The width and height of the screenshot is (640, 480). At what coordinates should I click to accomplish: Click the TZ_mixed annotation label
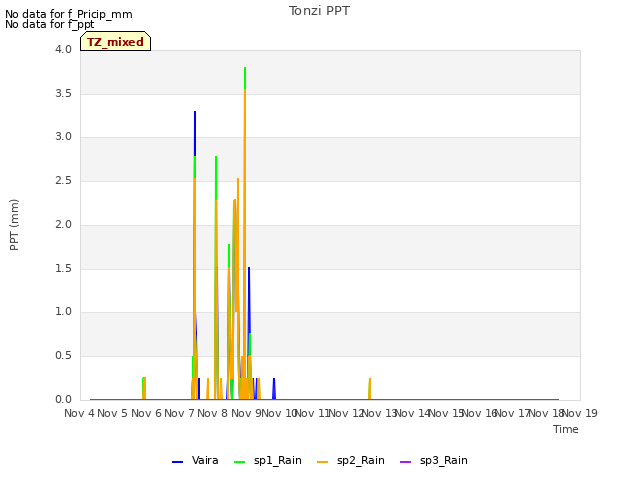[x=115, y=42]
